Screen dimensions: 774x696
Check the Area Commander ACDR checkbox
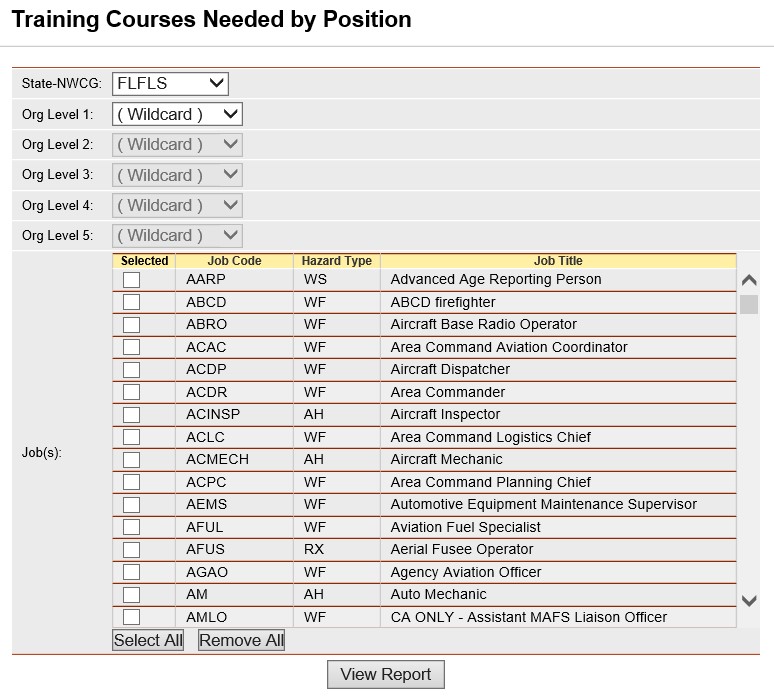[x=131, y=392]
